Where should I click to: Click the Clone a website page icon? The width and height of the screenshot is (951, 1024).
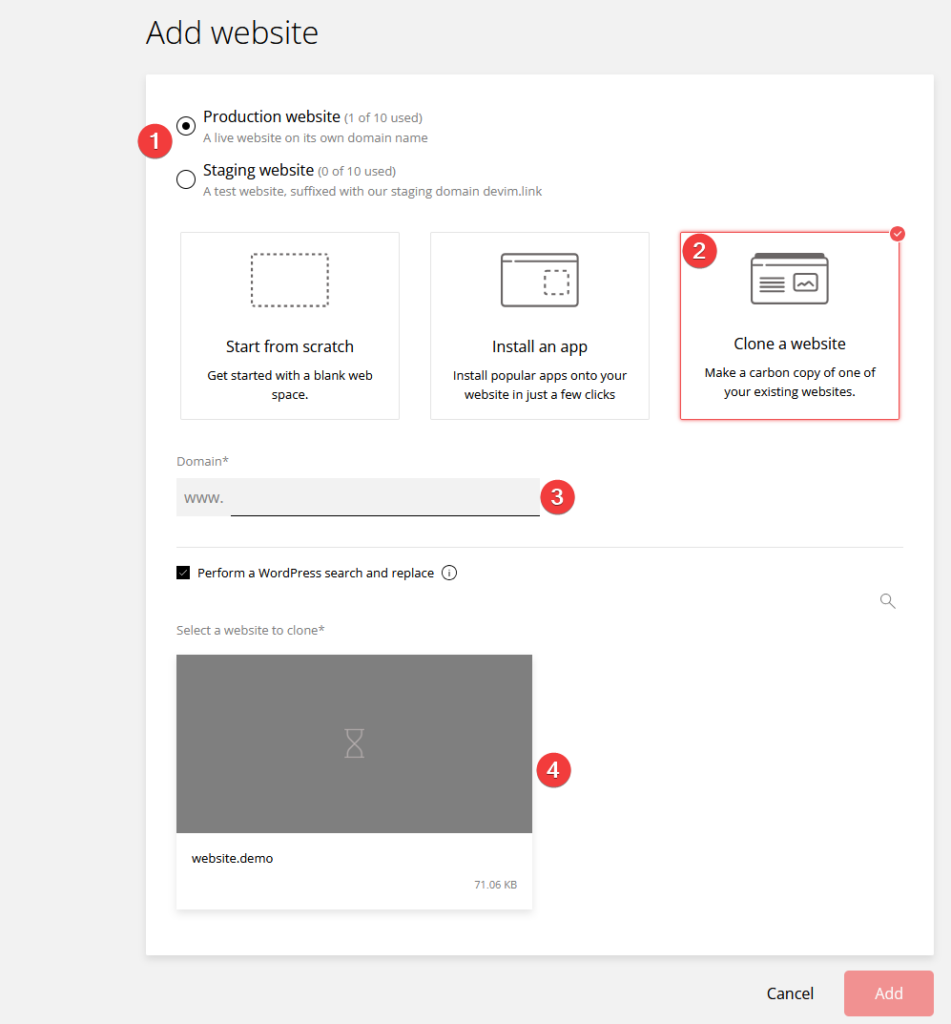pos(790,278)
